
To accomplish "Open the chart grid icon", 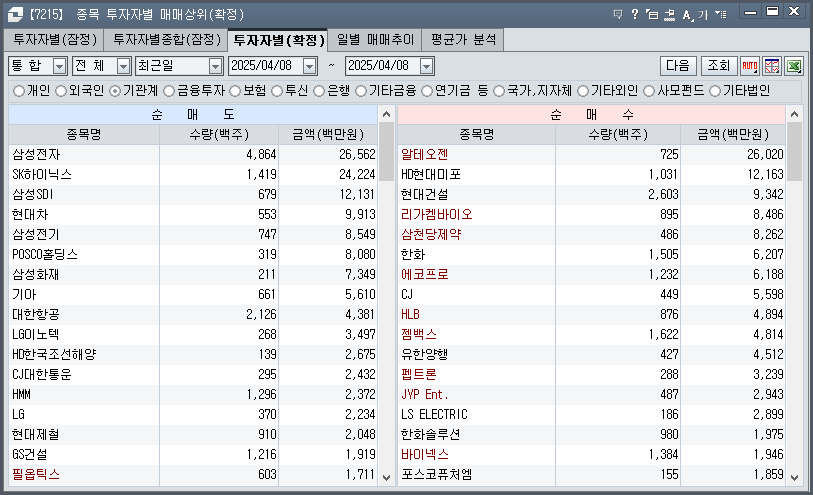I will 772,66.
